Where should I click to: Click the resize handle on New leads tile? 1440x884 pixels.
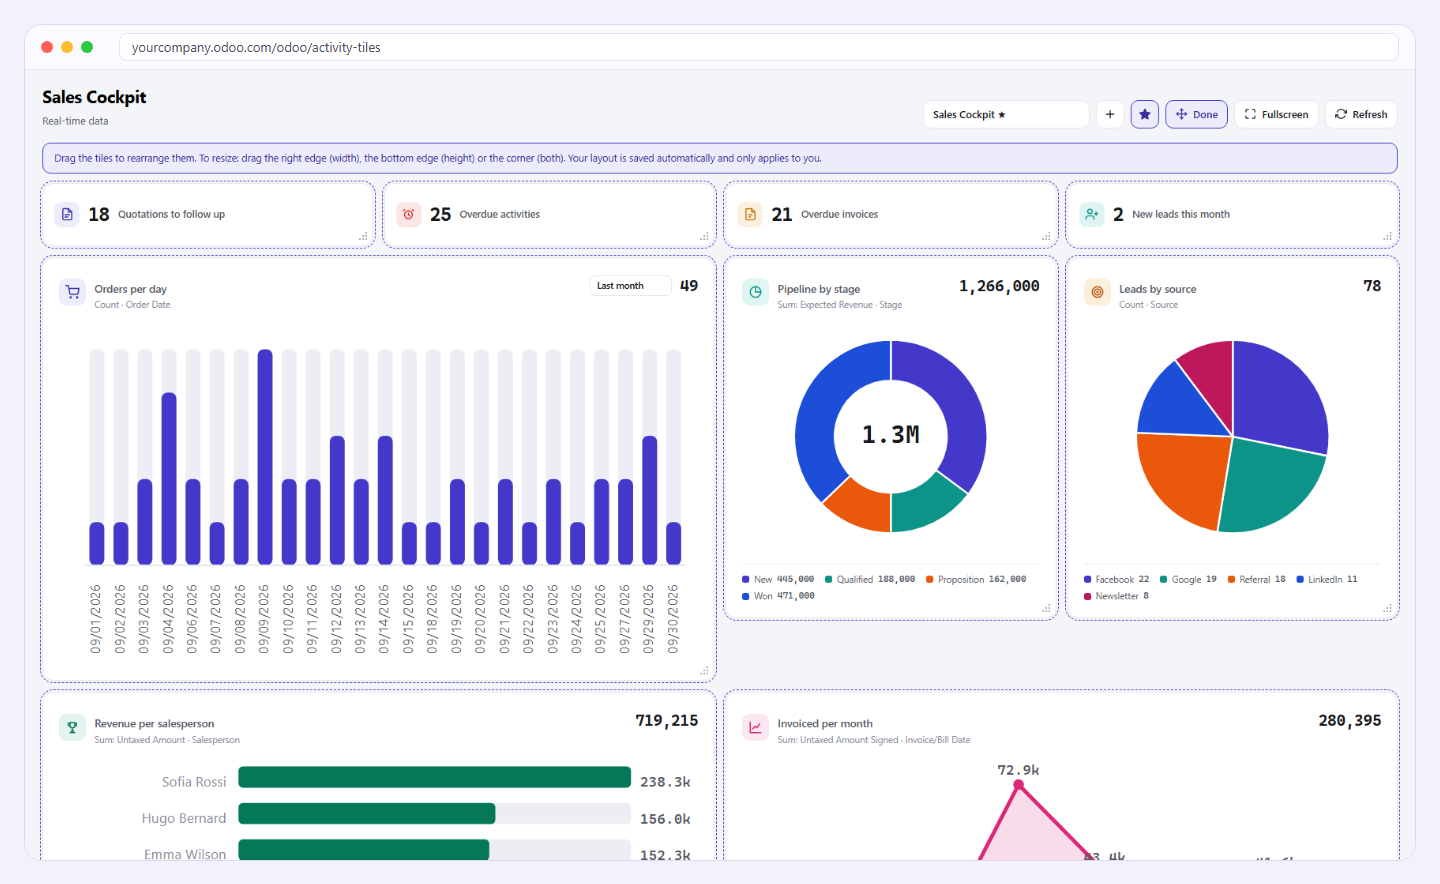pyautogui.click(x=1387, y=237)
